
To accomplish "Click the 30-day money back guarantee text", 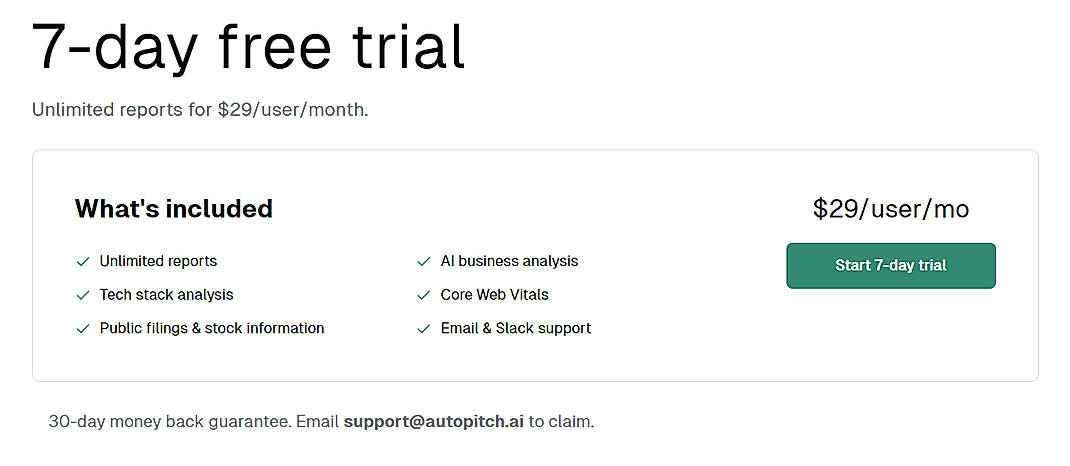I will [x=170, y=421].
